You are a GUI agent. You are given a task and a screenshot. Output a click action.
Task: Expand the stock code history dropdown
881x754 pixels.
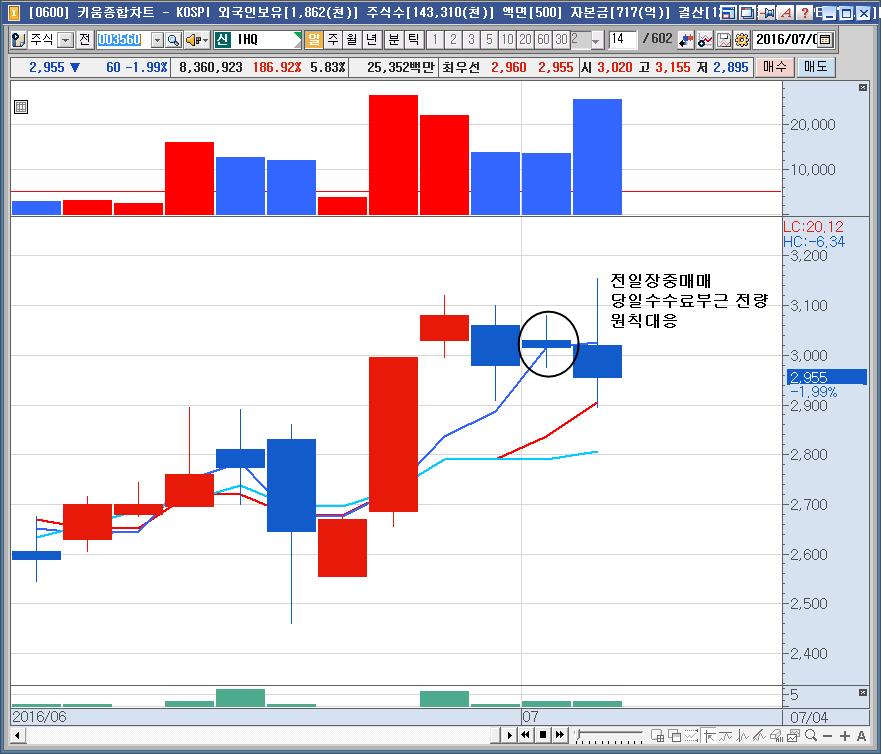click(157, 40)
